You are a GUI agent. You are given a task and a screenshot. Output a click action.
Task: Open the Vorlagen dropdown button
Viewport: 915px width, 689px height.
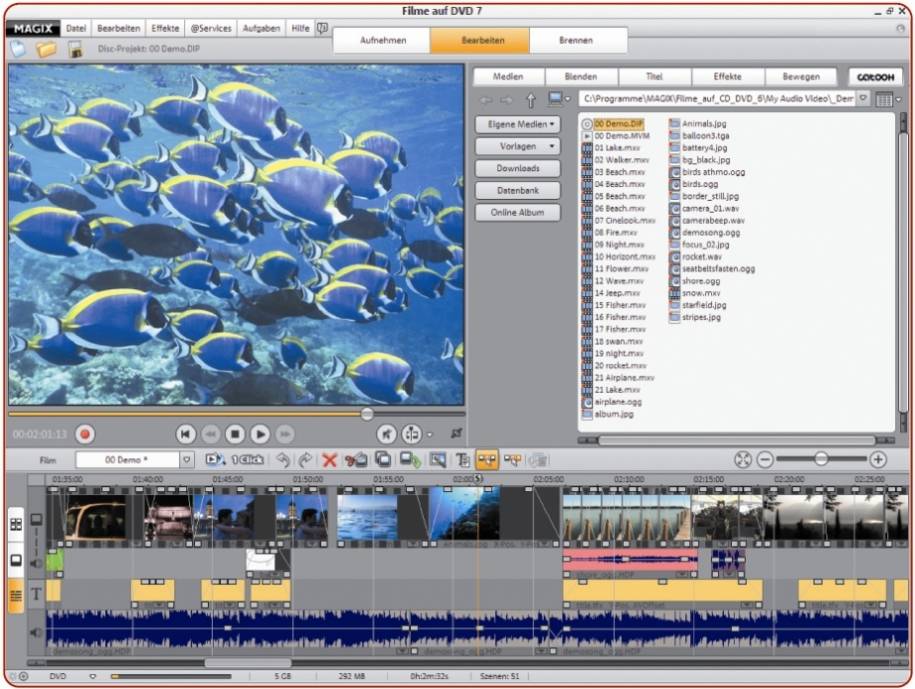[518, 146]
